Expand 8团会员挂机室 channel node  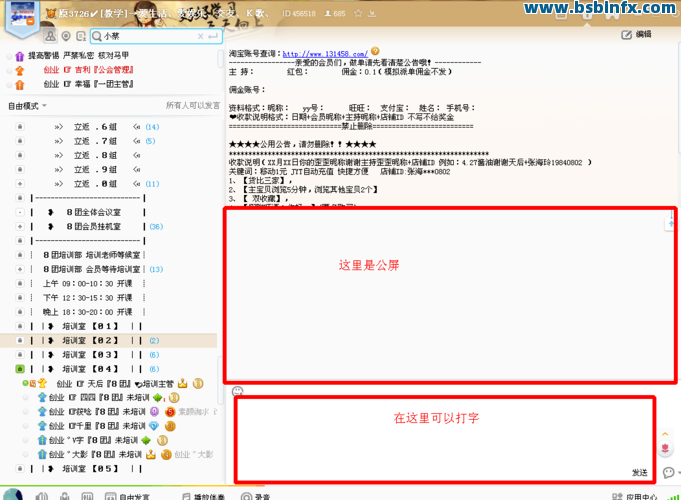(19, 227)
